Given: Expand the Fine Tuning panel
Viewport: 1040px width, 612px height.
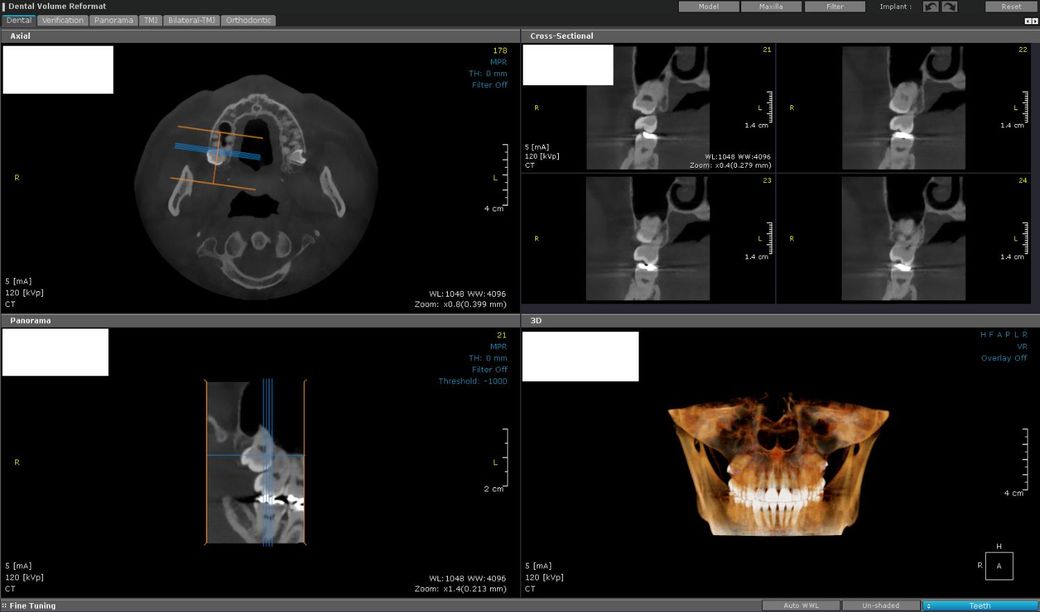Looking at the screenshot, I should pos(33,606).
